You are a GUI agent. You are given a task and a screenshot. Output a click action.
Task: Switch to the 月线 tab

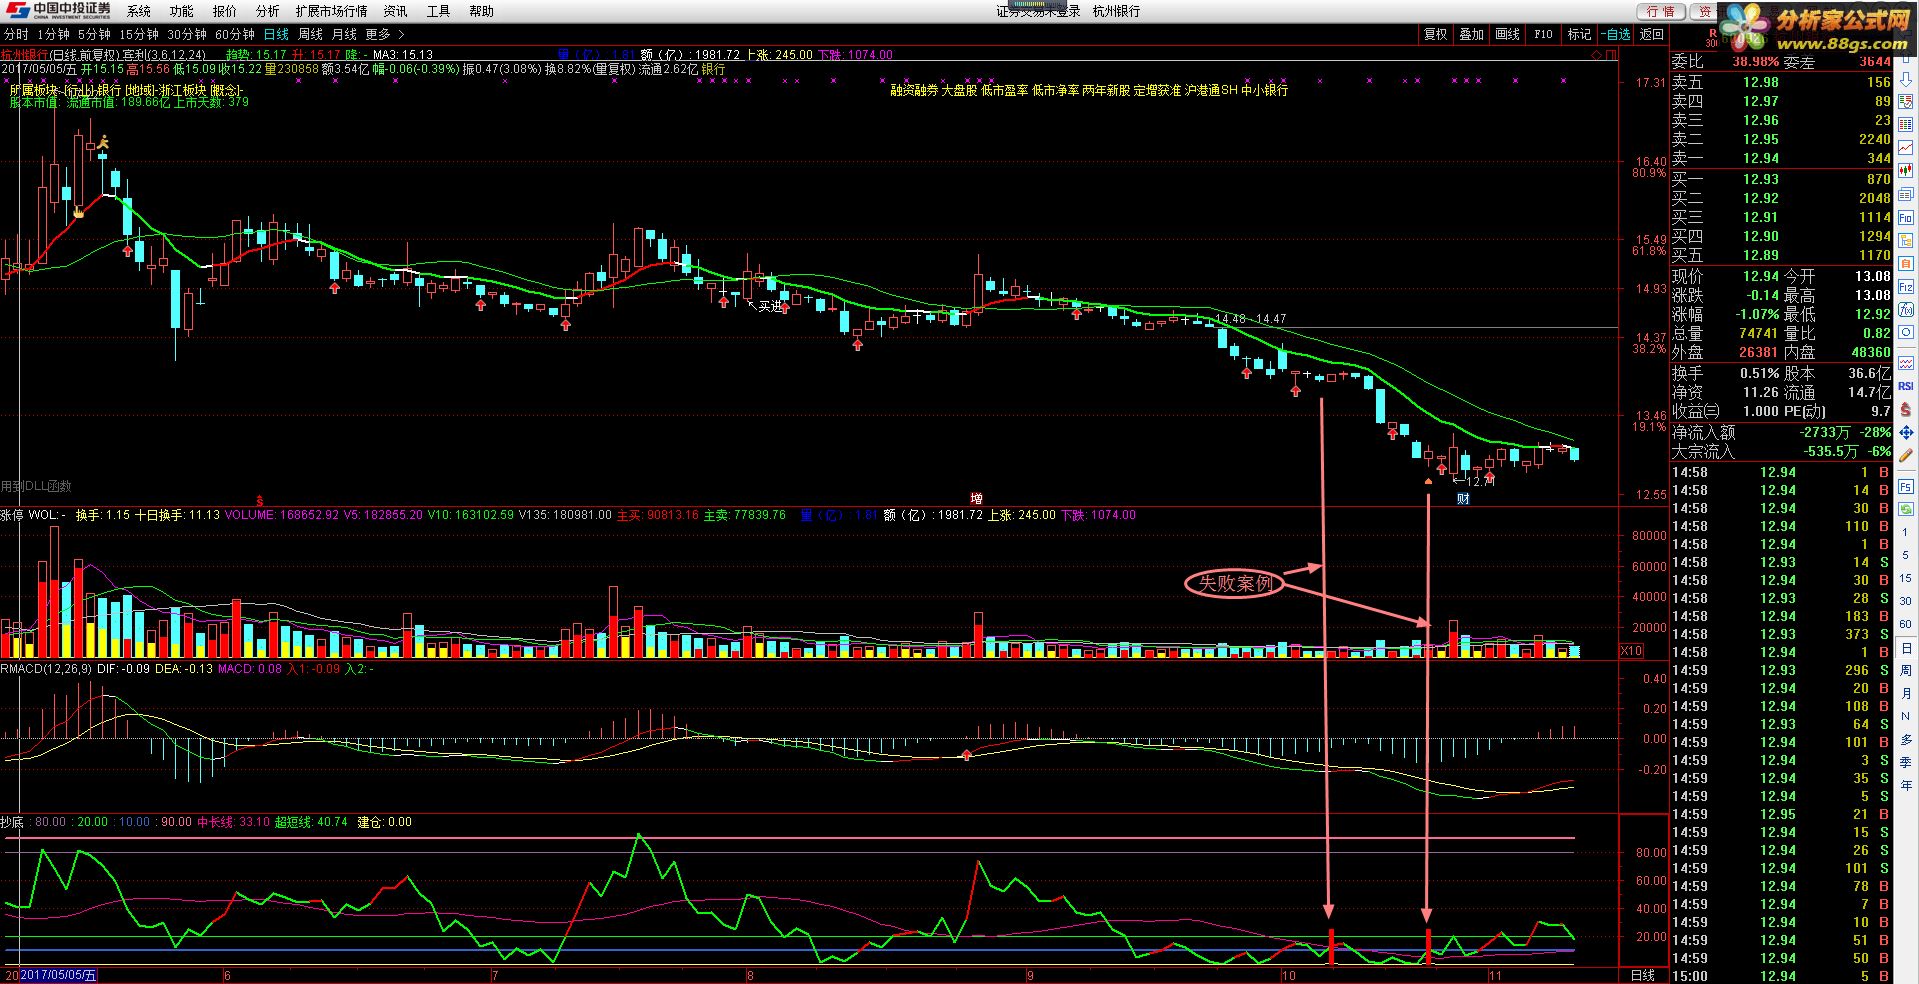click(344, 34)
